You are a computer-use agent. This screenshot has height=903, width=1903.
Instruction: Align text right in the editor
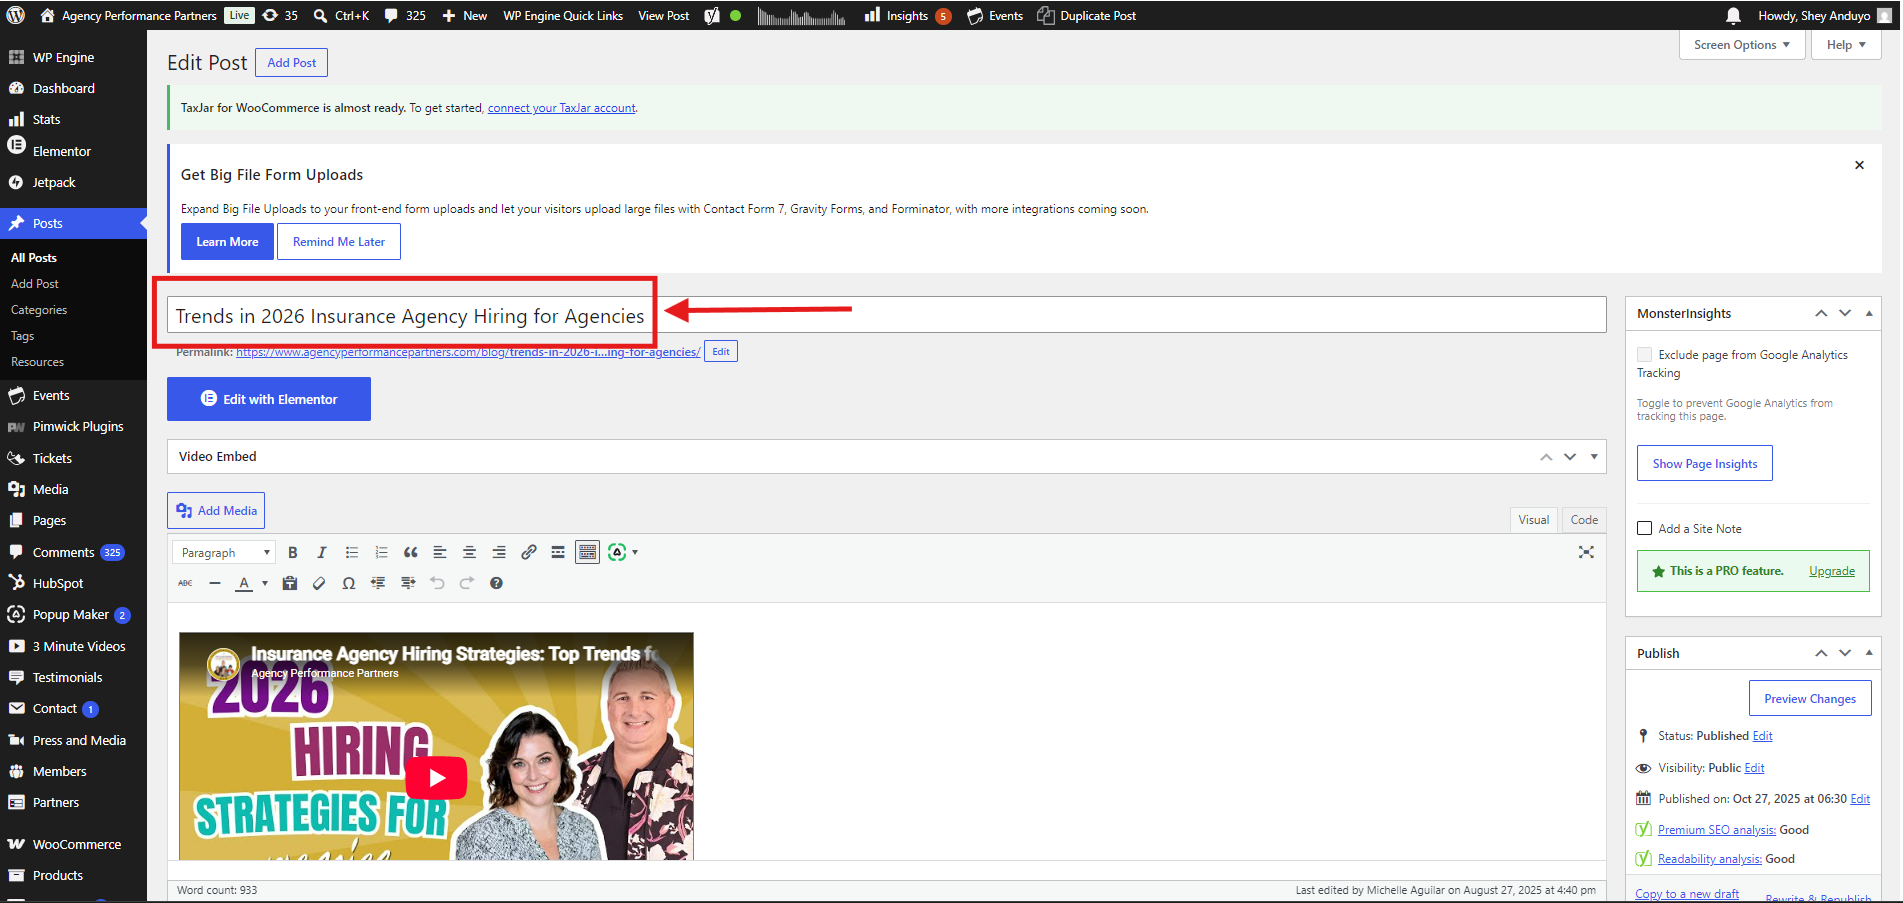[x=499, y=552]
